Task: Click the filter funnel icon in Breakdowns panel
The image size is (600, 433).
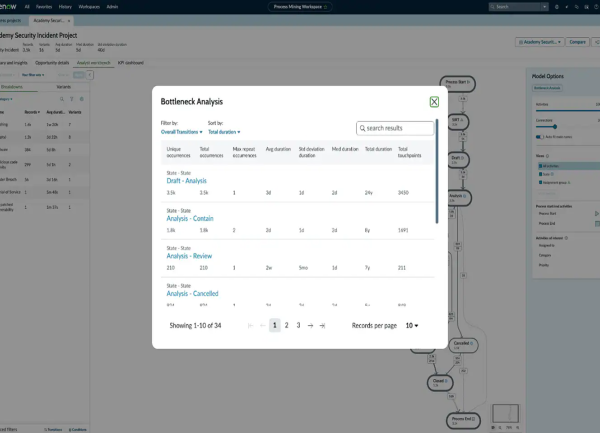Action: [x=72, y=99]
